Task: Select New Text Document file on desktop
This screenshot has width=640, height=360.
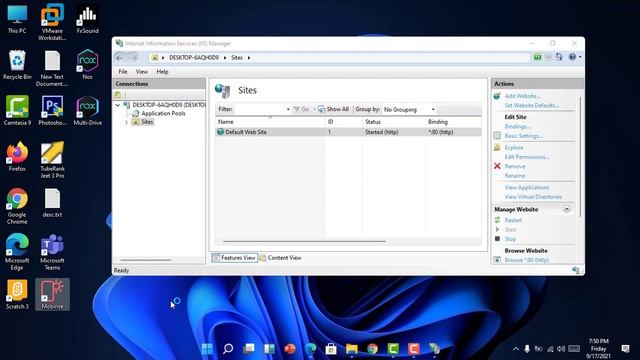Action: click(x=52, y=69)
